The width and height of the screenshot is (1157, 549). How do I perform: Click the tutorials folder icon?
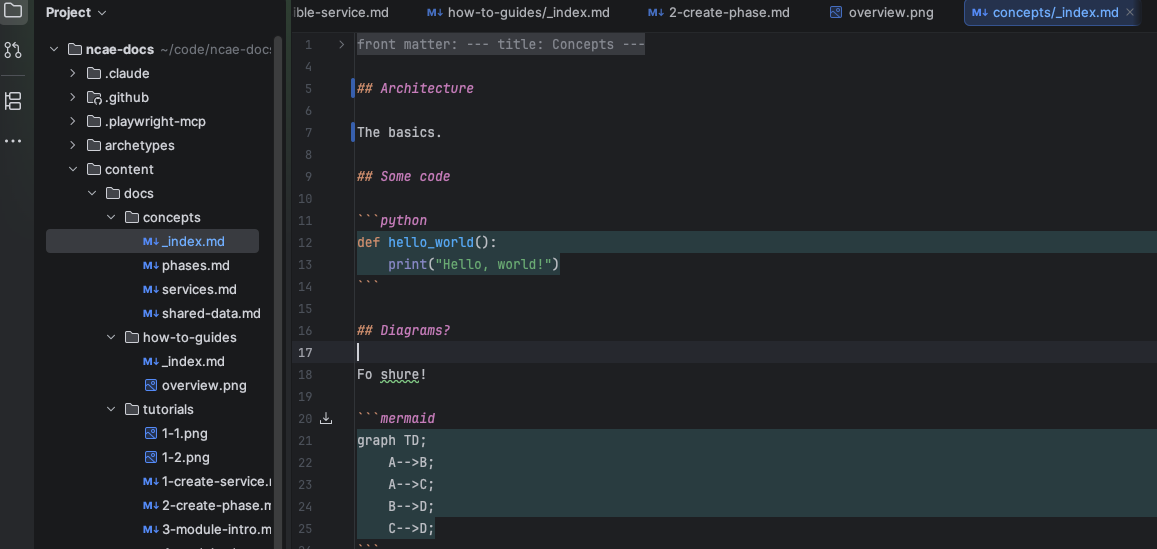pos(132,410)
